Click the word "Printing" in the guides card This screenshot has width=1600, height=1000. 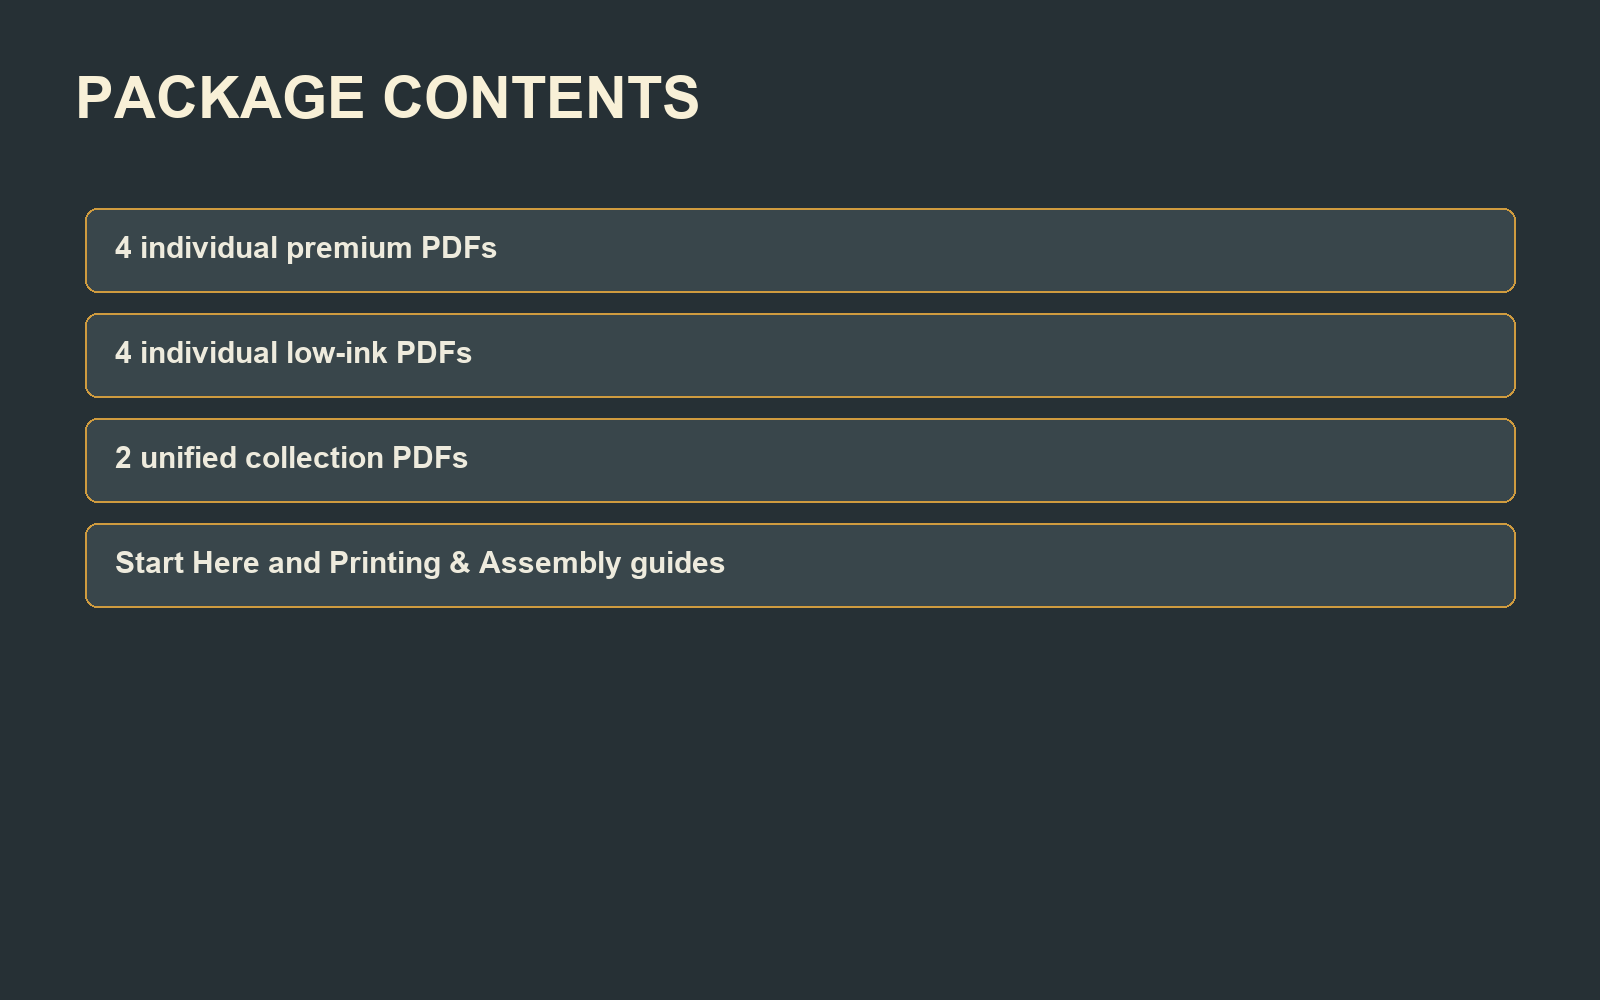[x=385, y=564]
